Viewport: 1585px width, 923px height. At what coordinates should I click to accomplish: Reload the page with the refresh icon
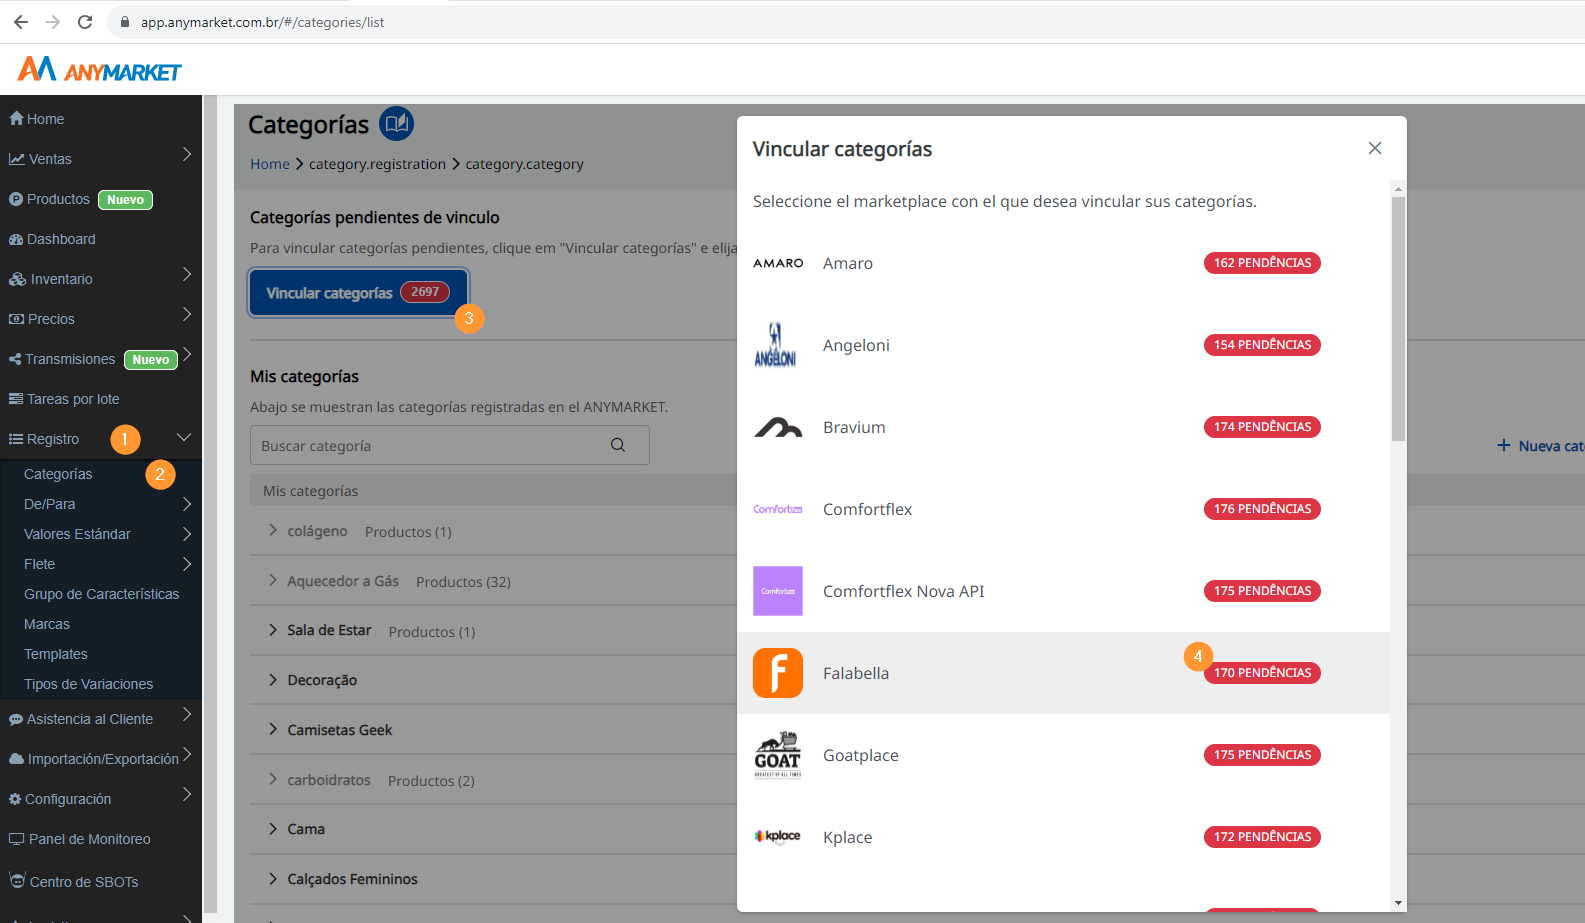click(85, 22)
